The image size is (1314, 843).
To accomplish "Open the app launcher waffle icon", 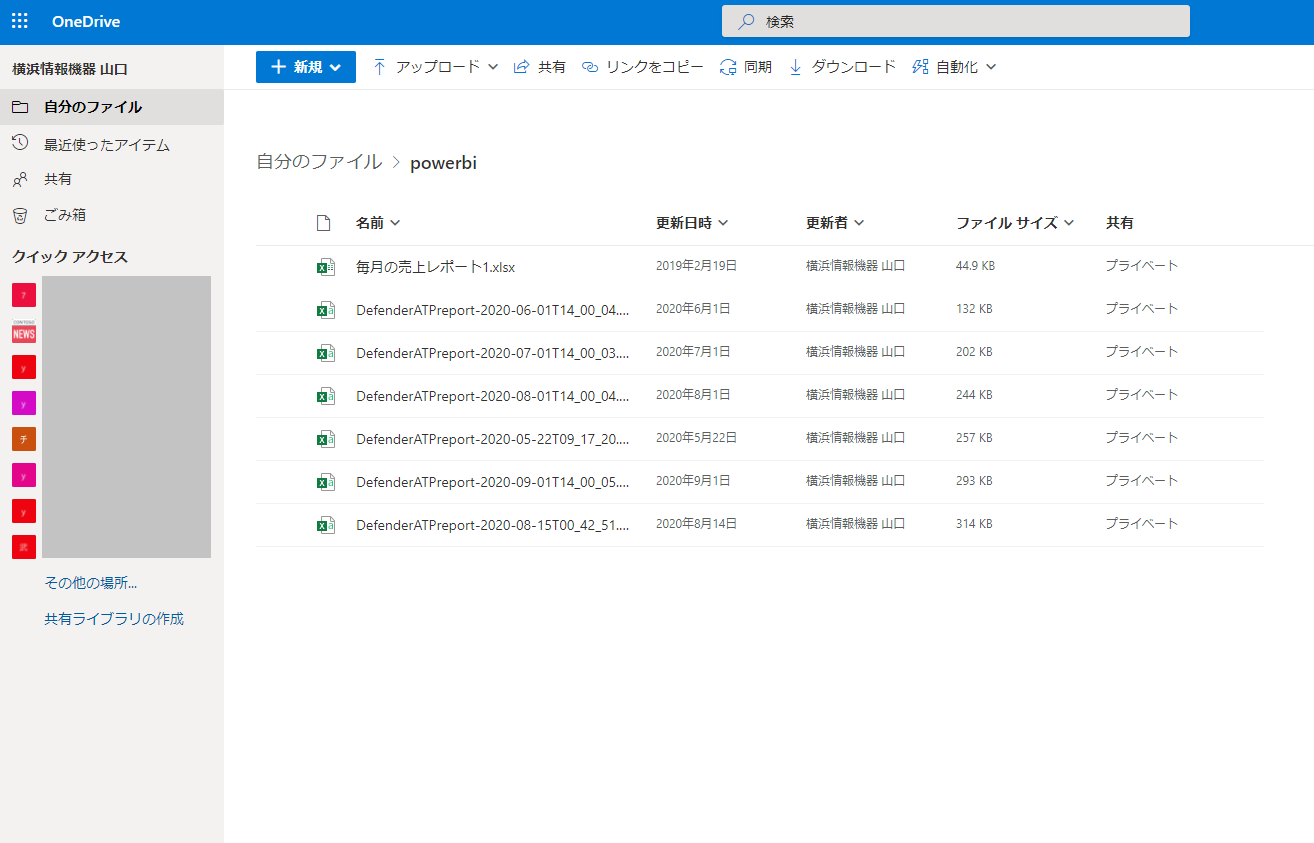I will click(x=20, y=21).
